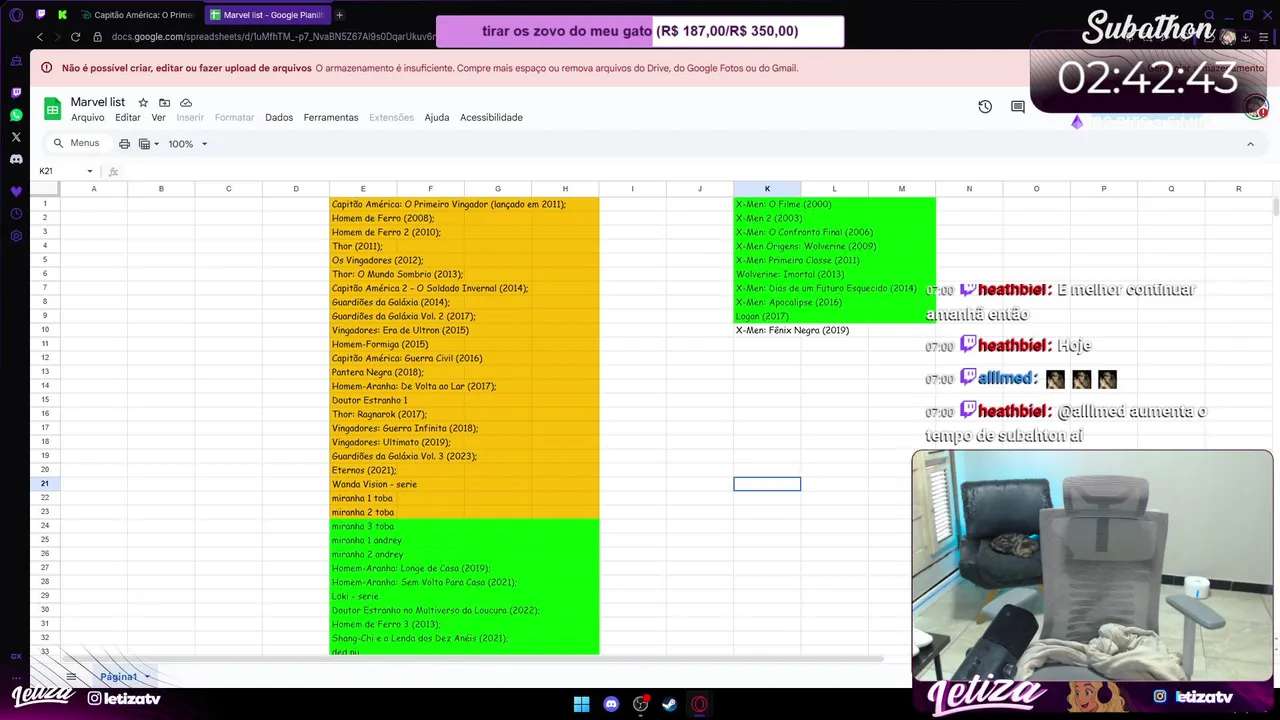Open the comments panel icon

[1018, 107]
